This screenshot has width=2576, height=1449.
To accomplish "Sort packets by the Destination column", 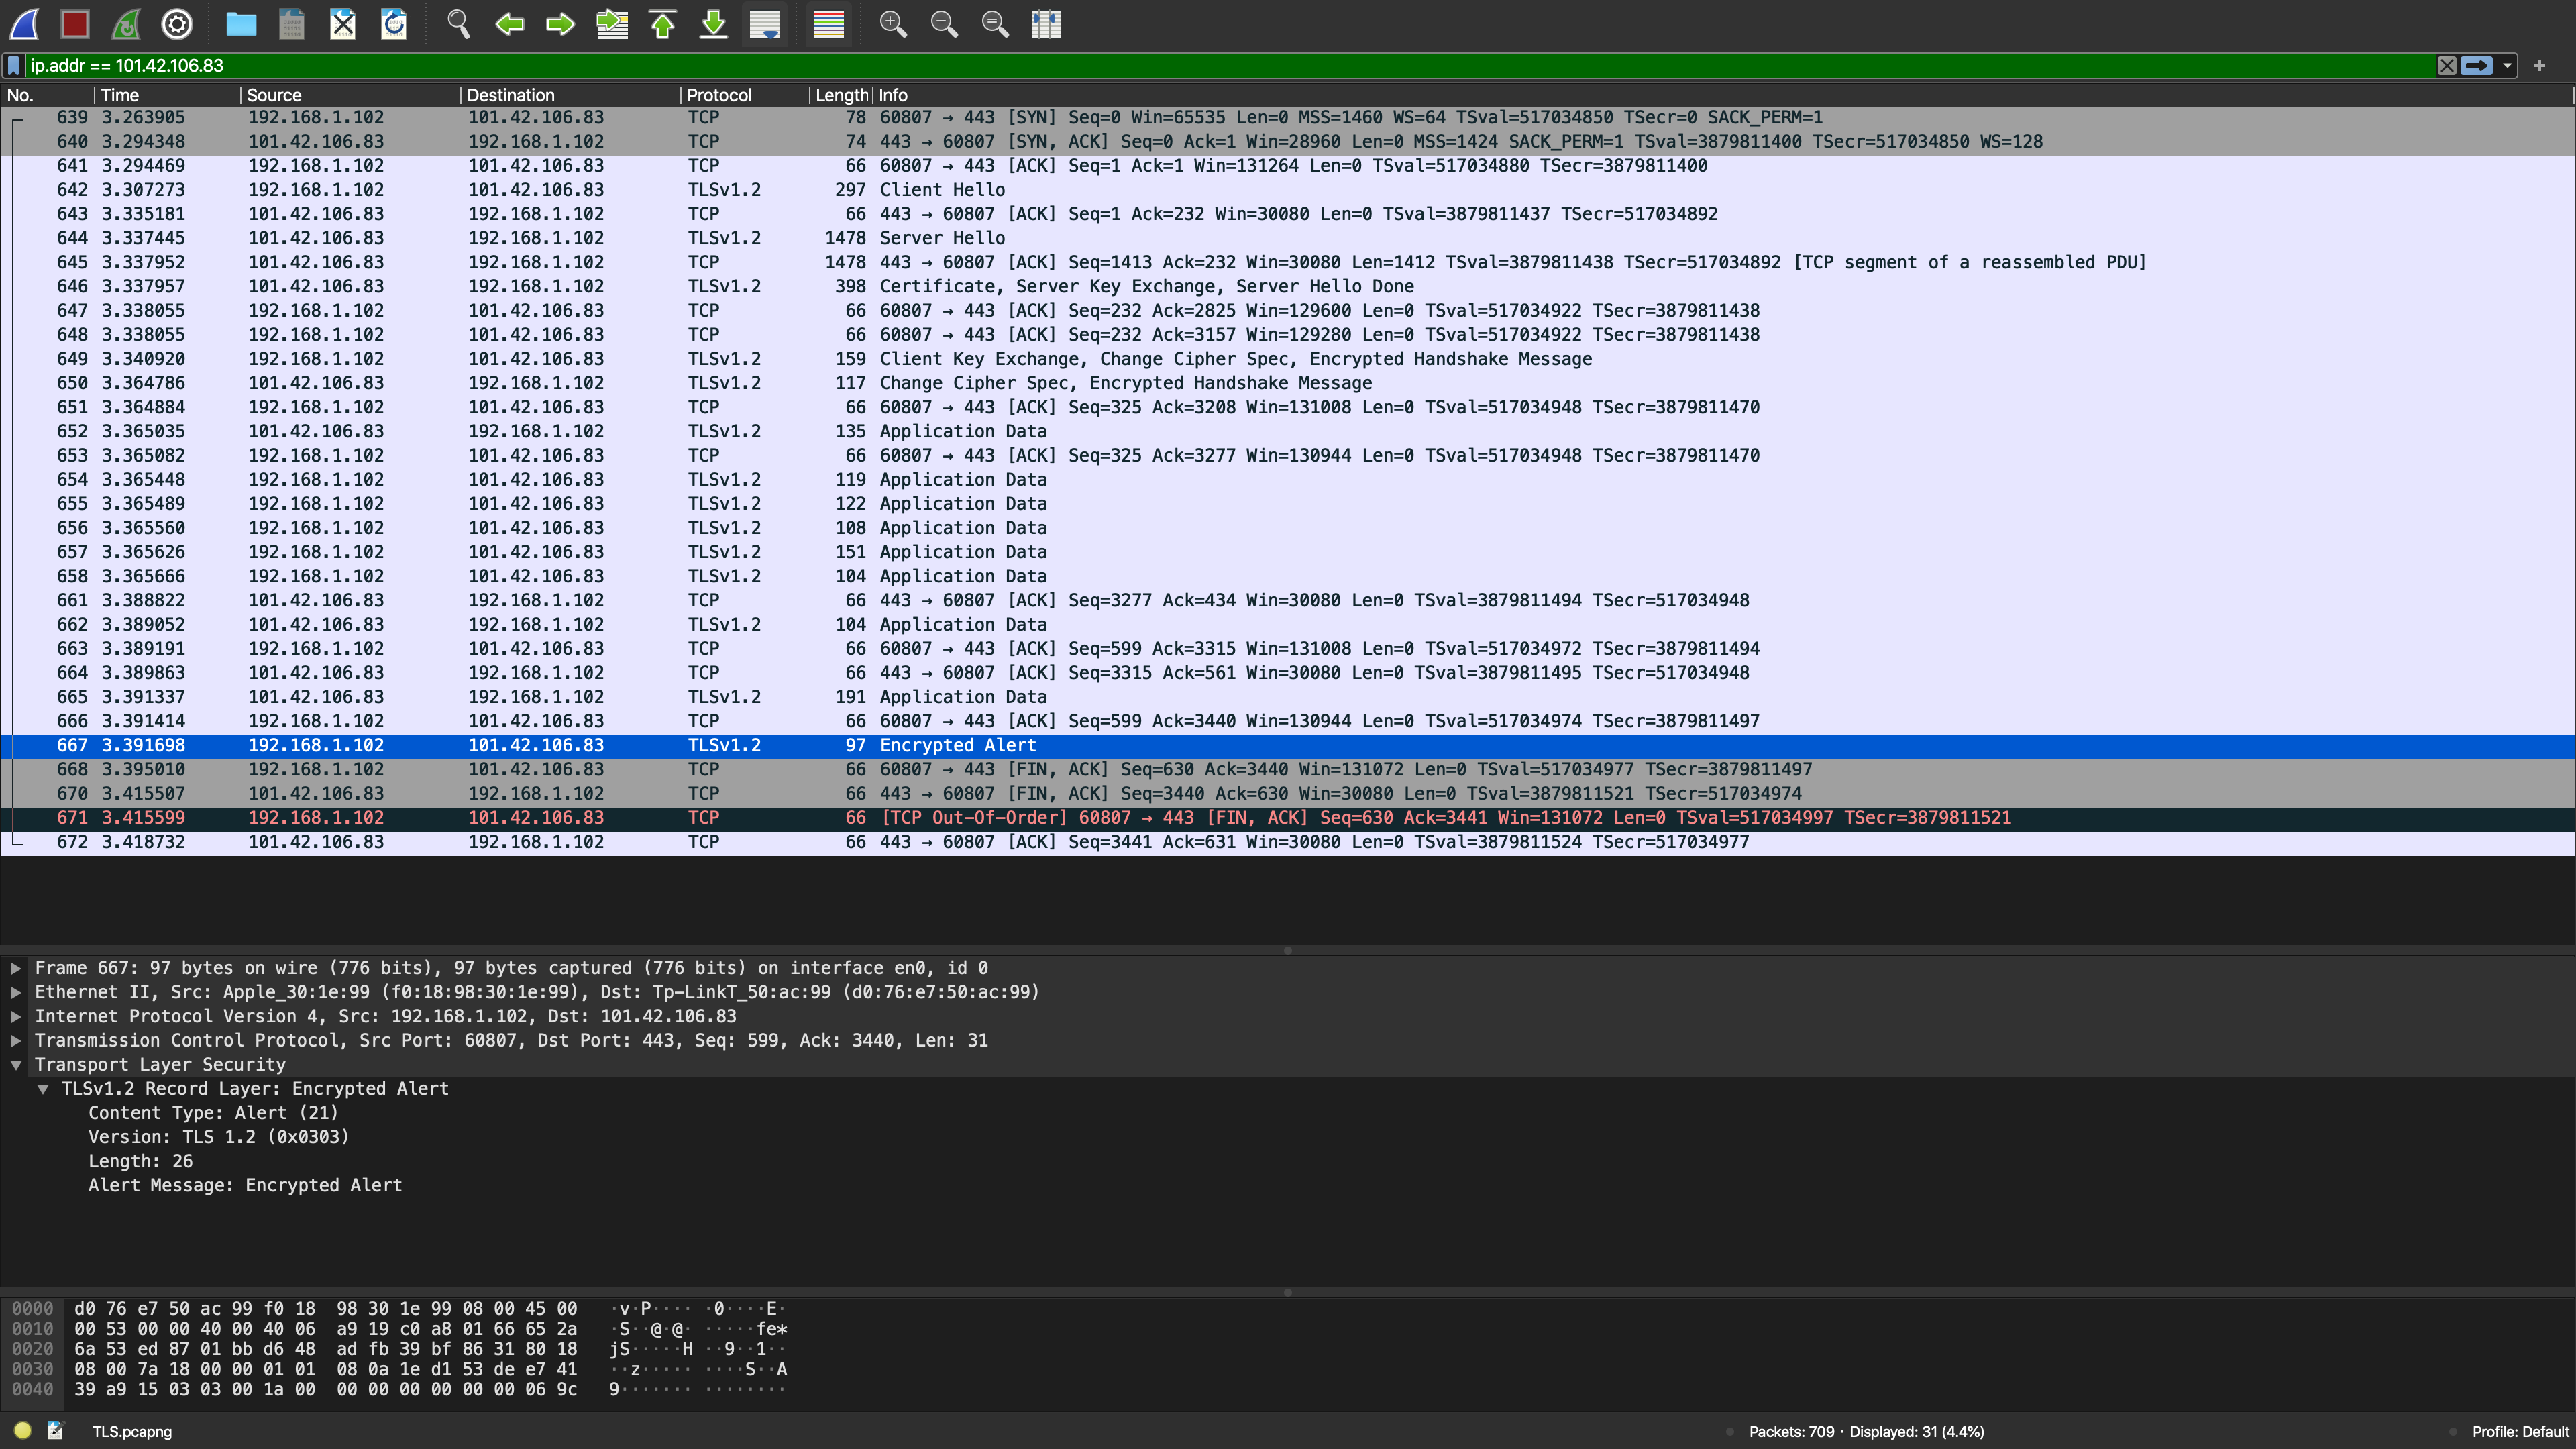I will tap(571, 95).
